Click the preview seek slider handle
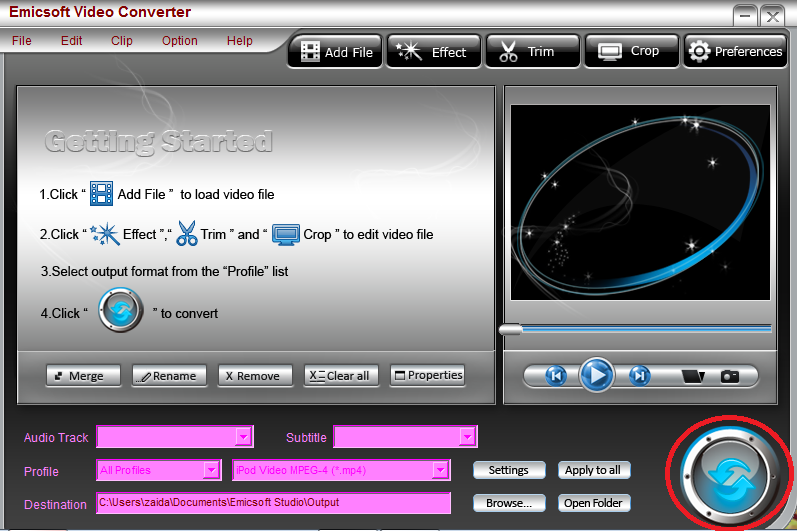797x531 pixels. 510,330
